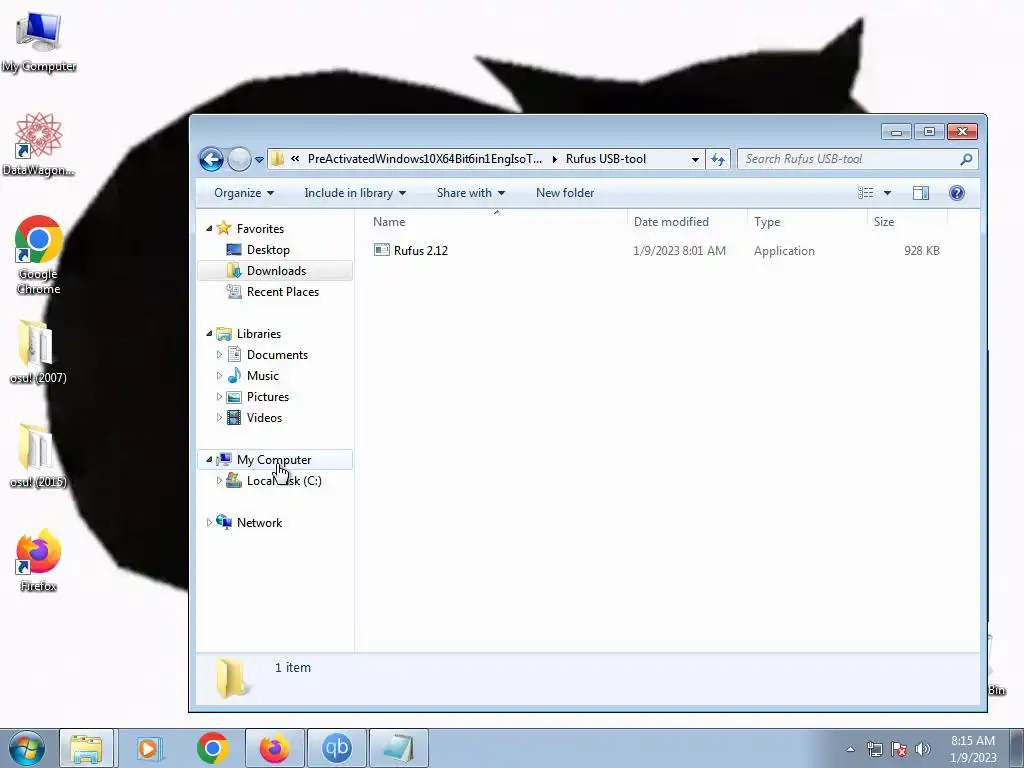Click the volume speaker tray icon
The height and width of the screenshot is (768, 1024).
click(923, 749)
